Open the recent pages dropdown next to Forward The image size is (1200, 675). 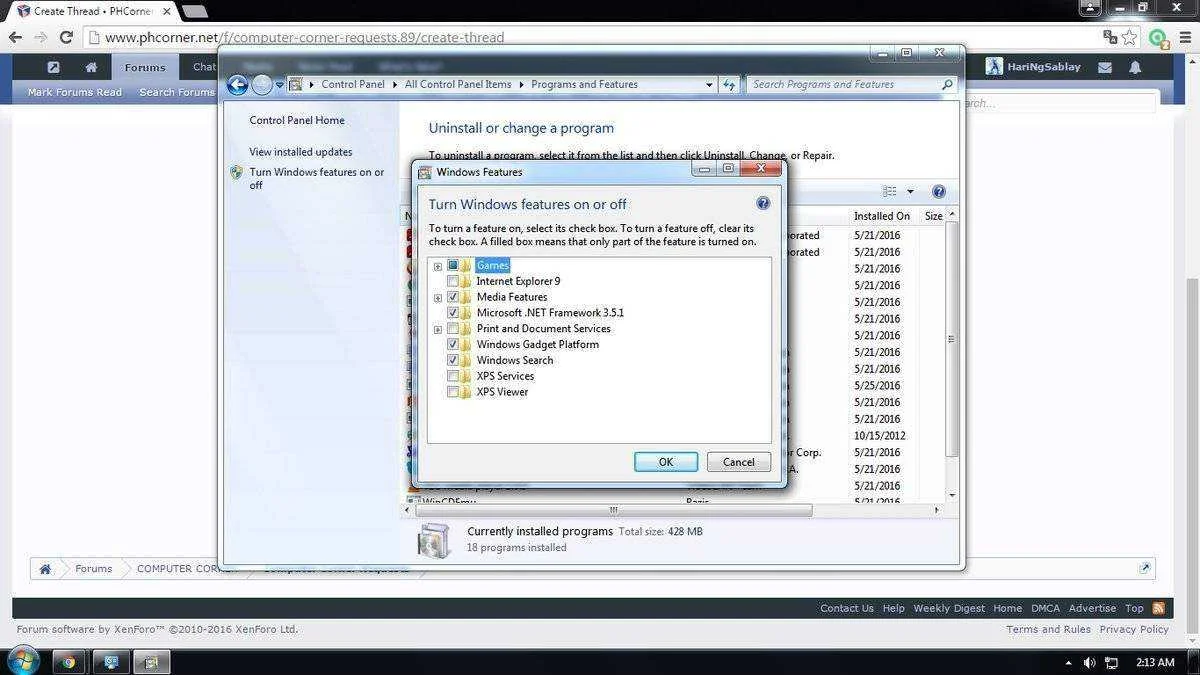280,85
